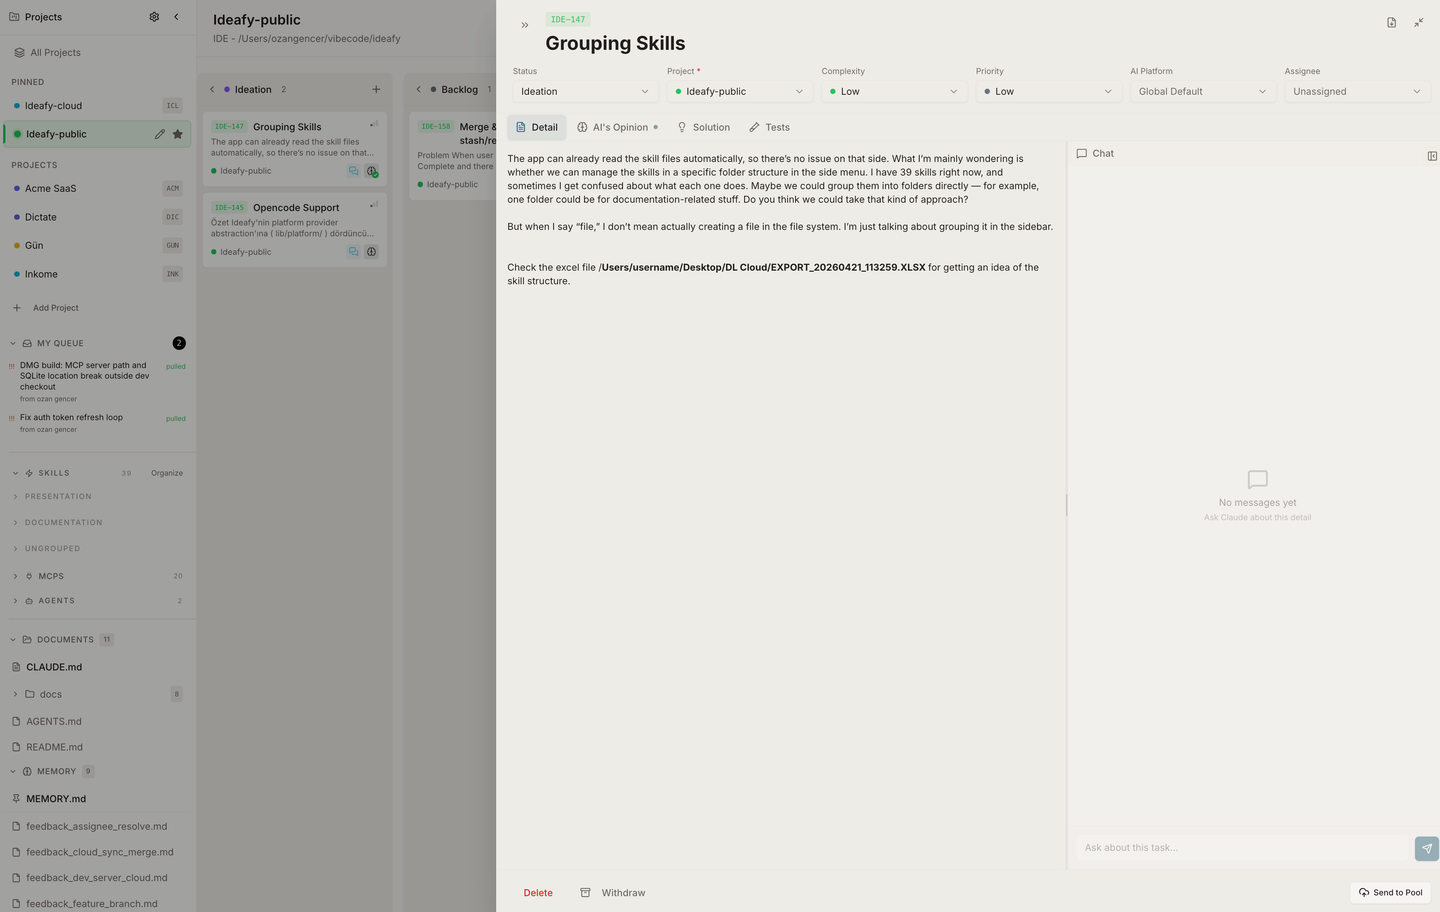
Task: Open the chat icon on Grouping Skills card
Action: [x=353, y=171]
